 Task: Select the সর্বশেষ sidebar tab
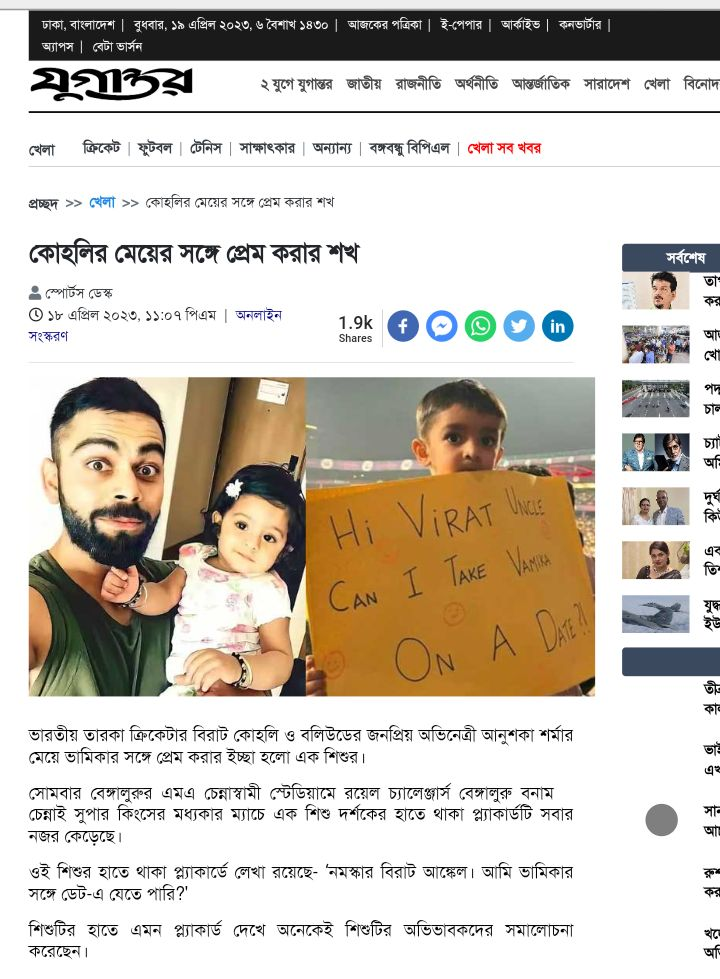pyautogui.click(x=685, y=257)
